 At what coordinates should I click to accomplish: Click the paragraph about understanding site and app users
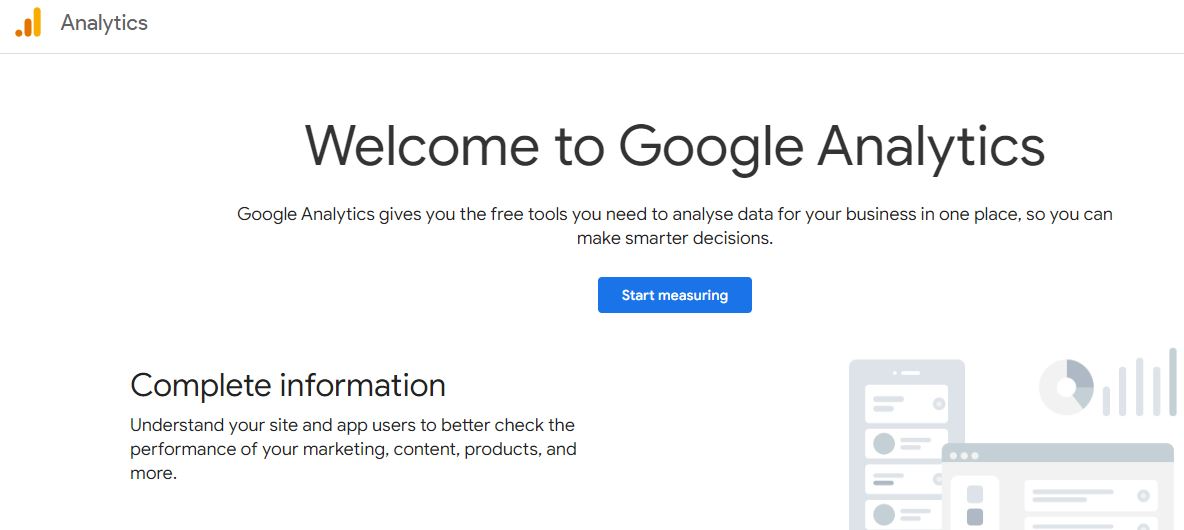353,449
